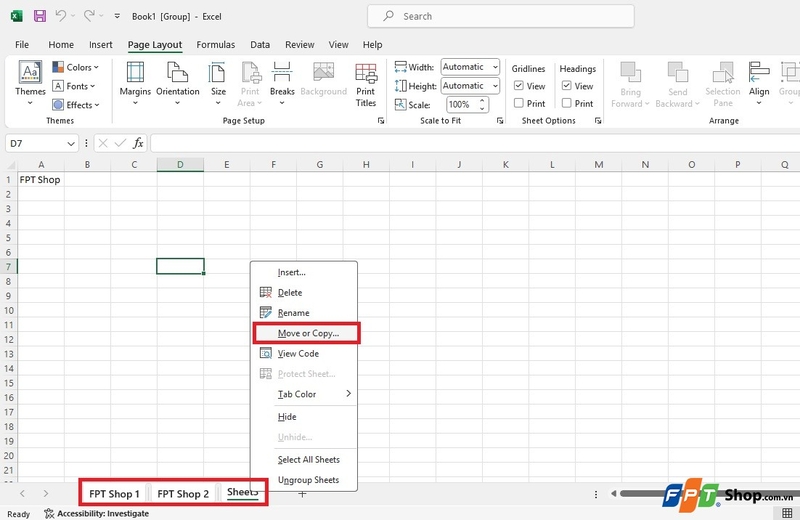This screenshot has width=800, height=520.
Task: Click the Accessibility: Investigate status
Action: pos(96,513)
